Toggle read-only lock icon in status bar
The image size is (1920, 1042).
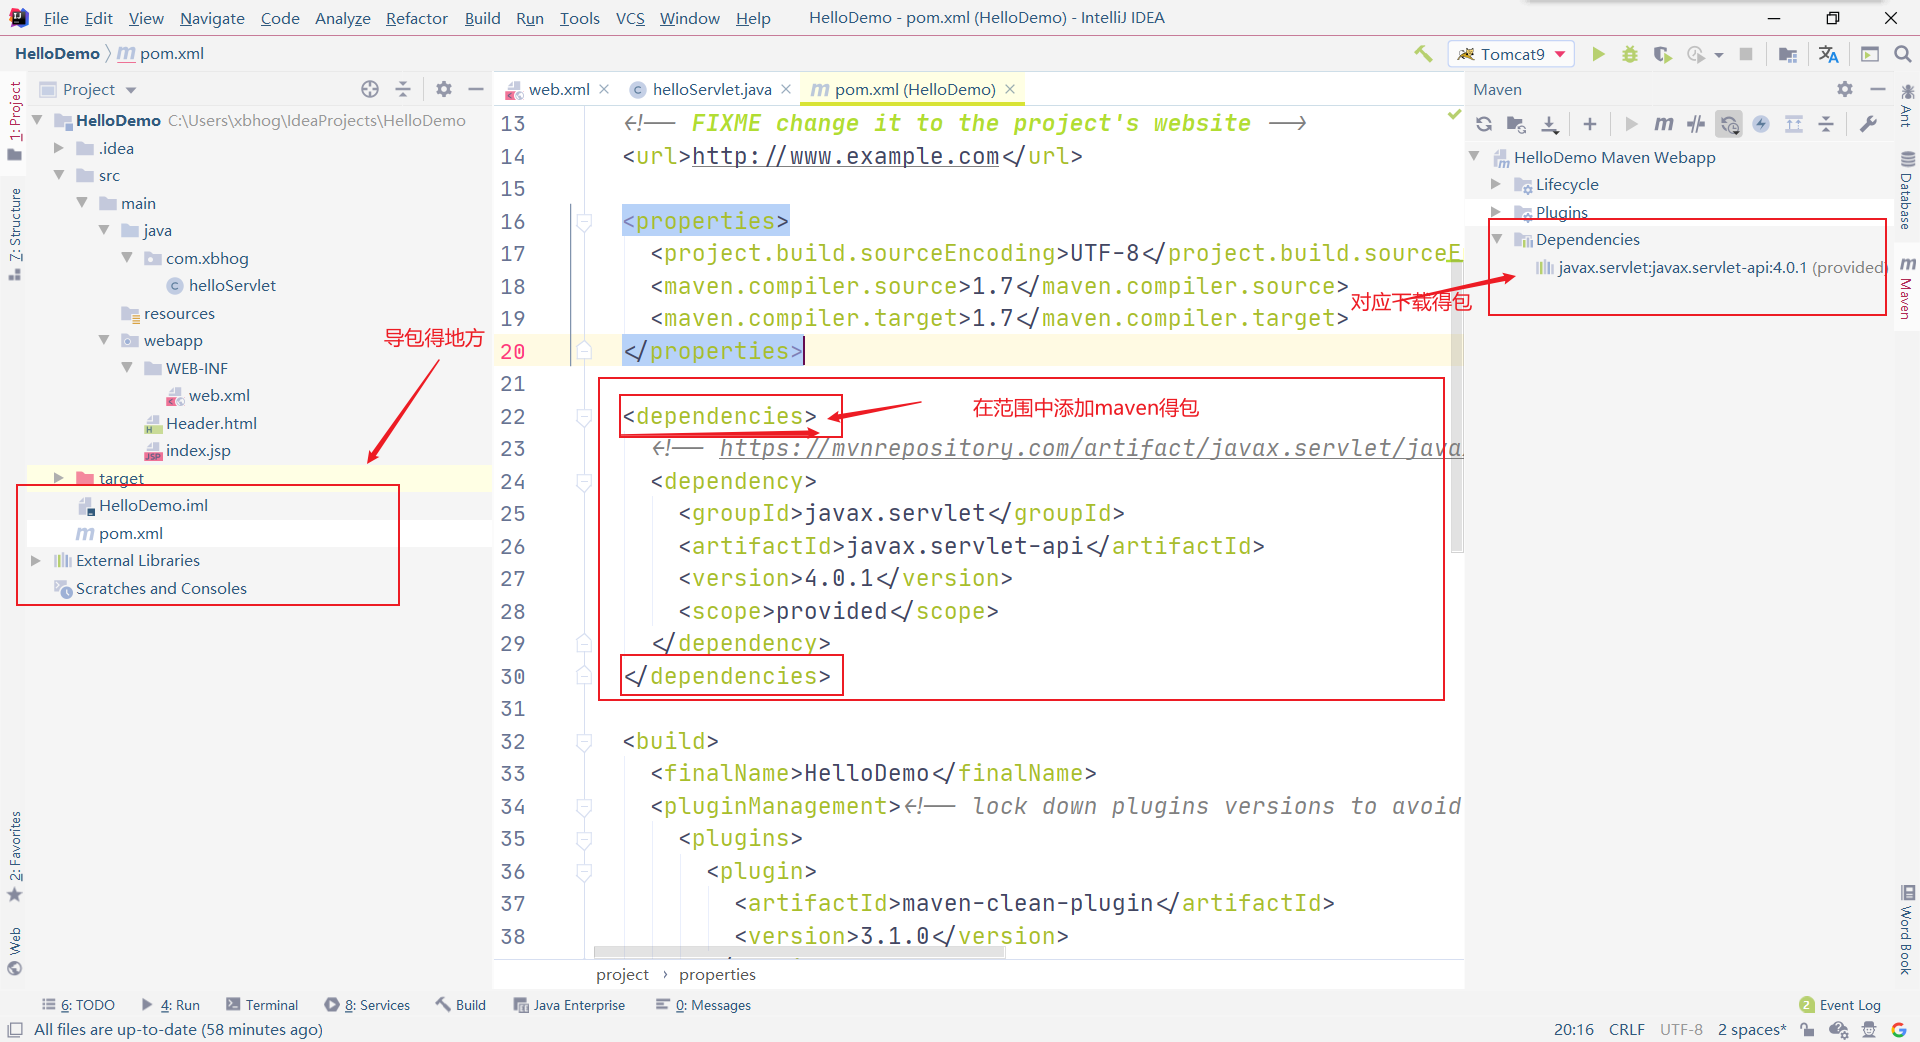coord(1807,1029)
